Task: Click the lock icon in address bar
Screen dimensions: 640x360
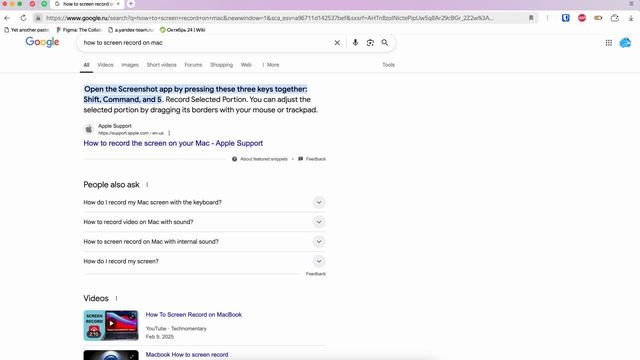Action: pos(38,18)
